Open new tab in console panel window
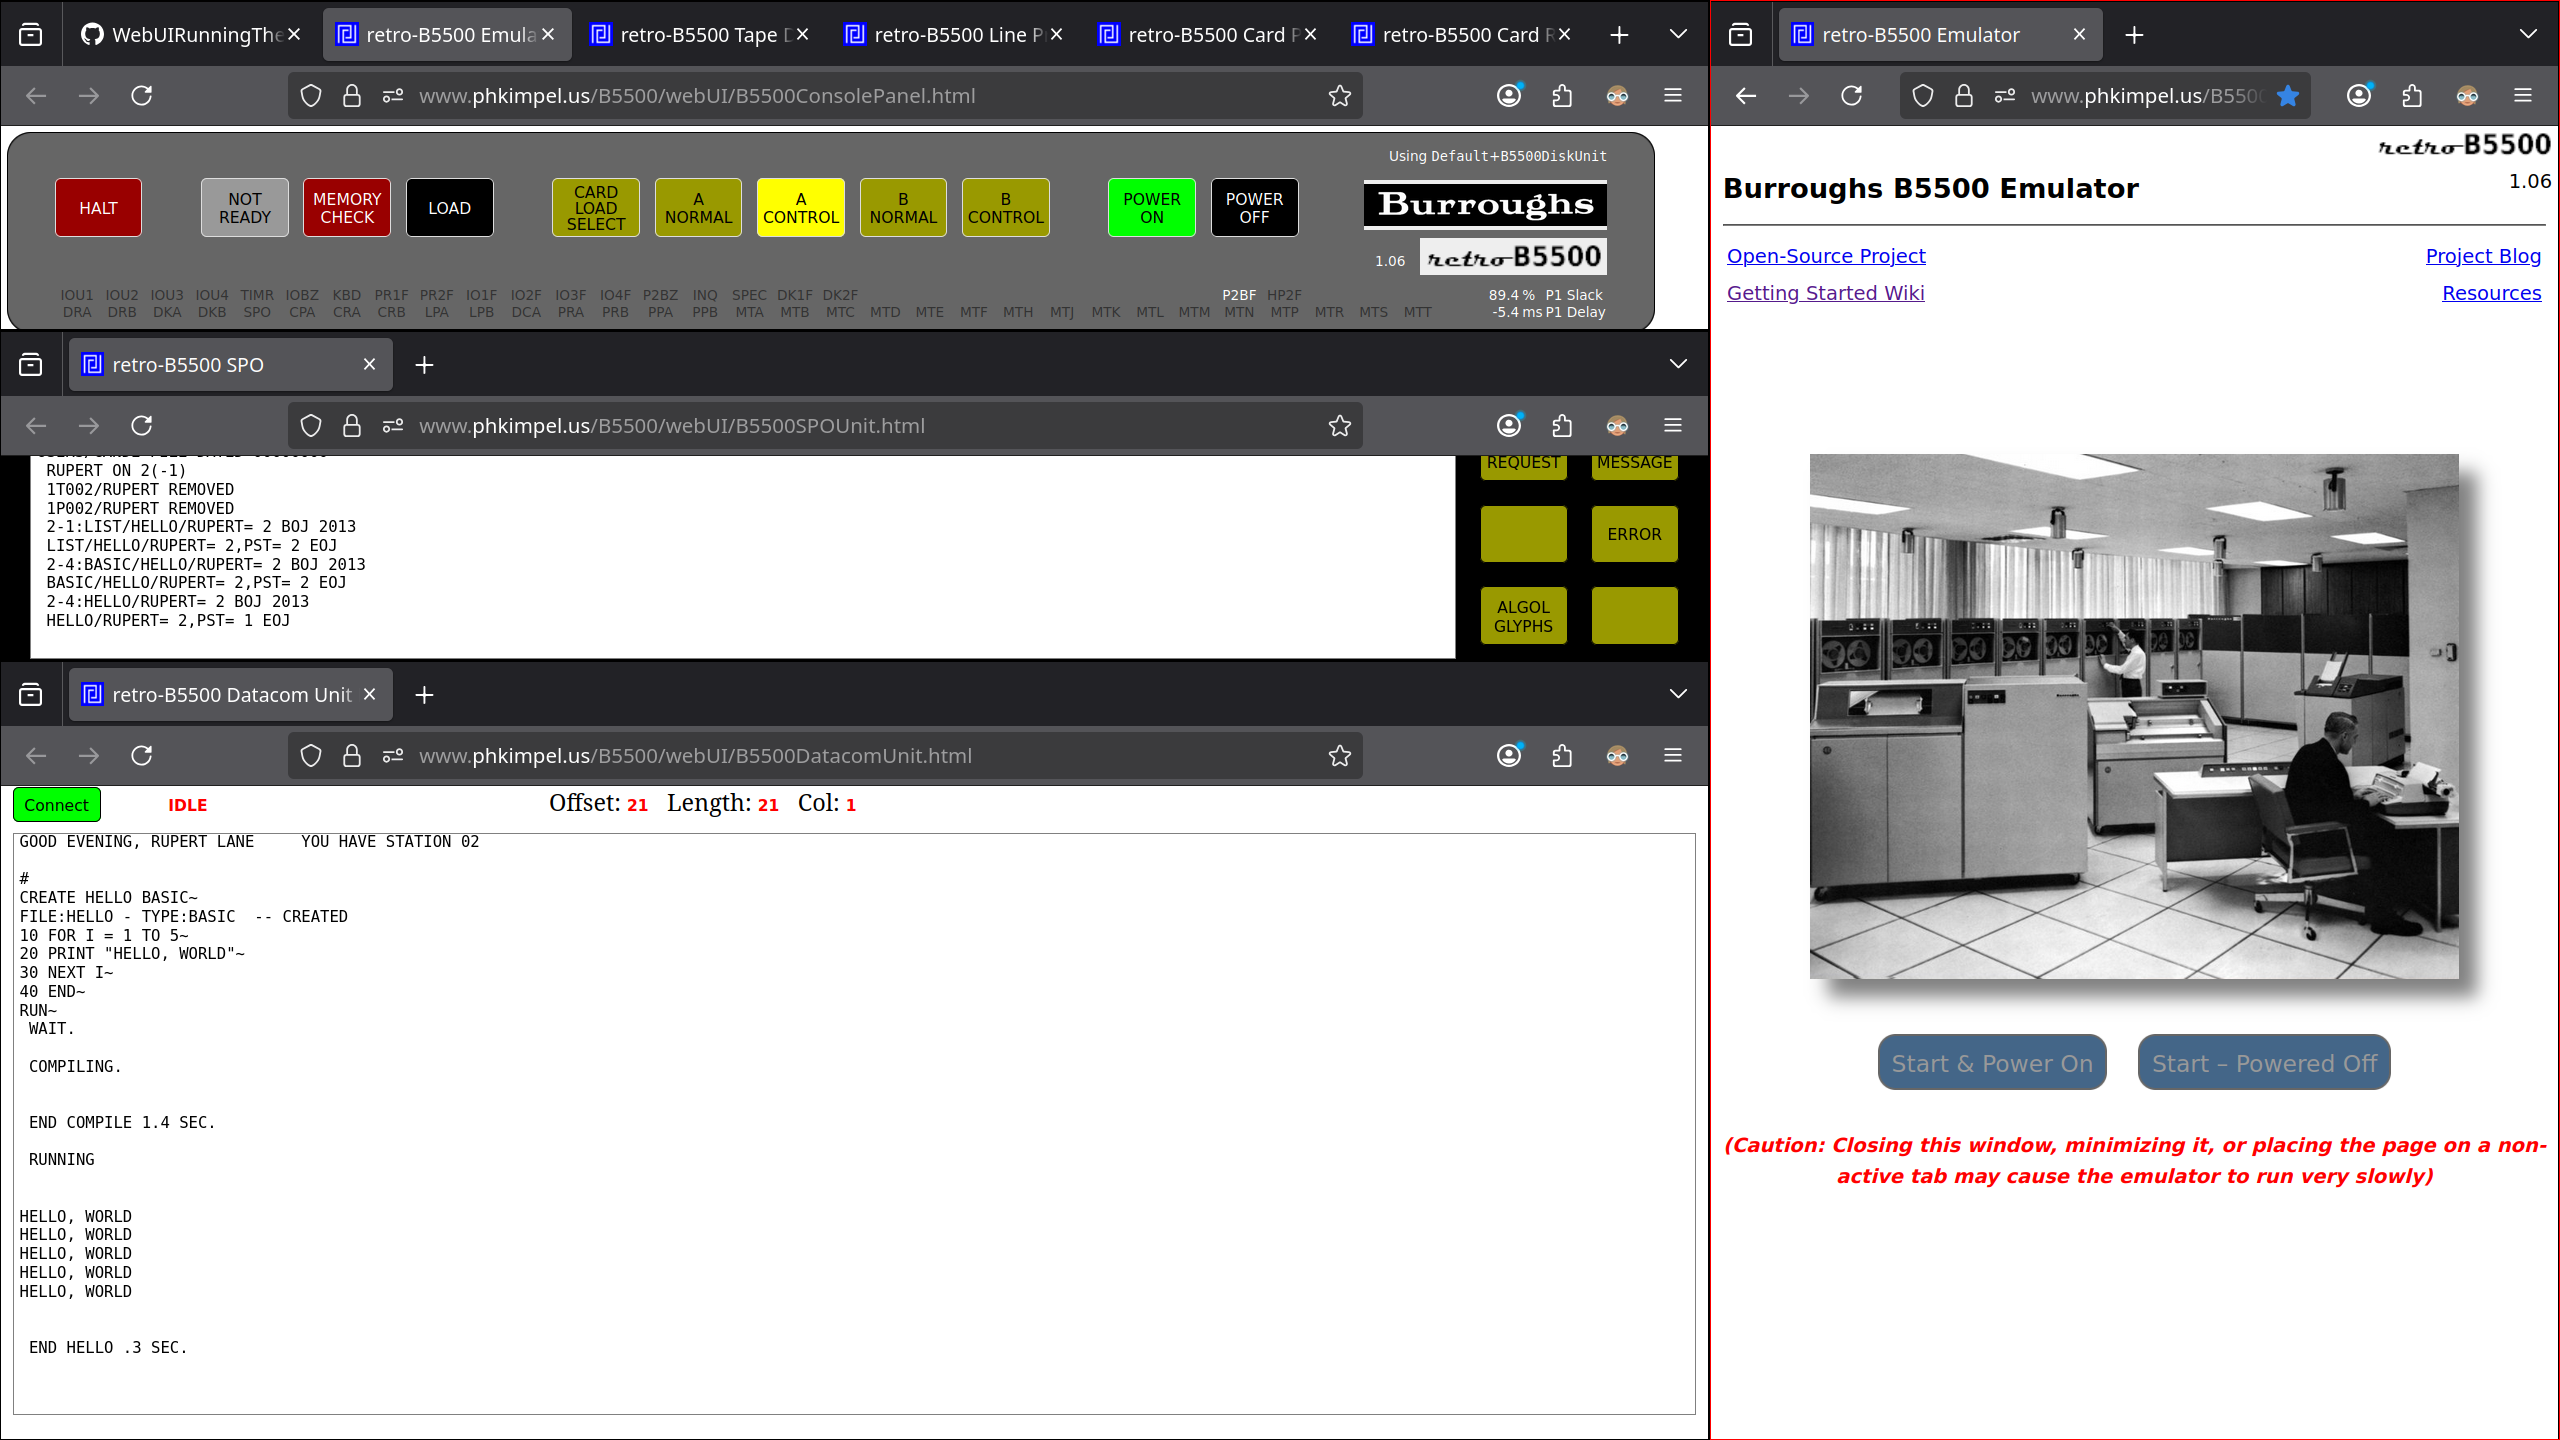This screenshot has height=1440, width=2560. [x=1619, y=35]
